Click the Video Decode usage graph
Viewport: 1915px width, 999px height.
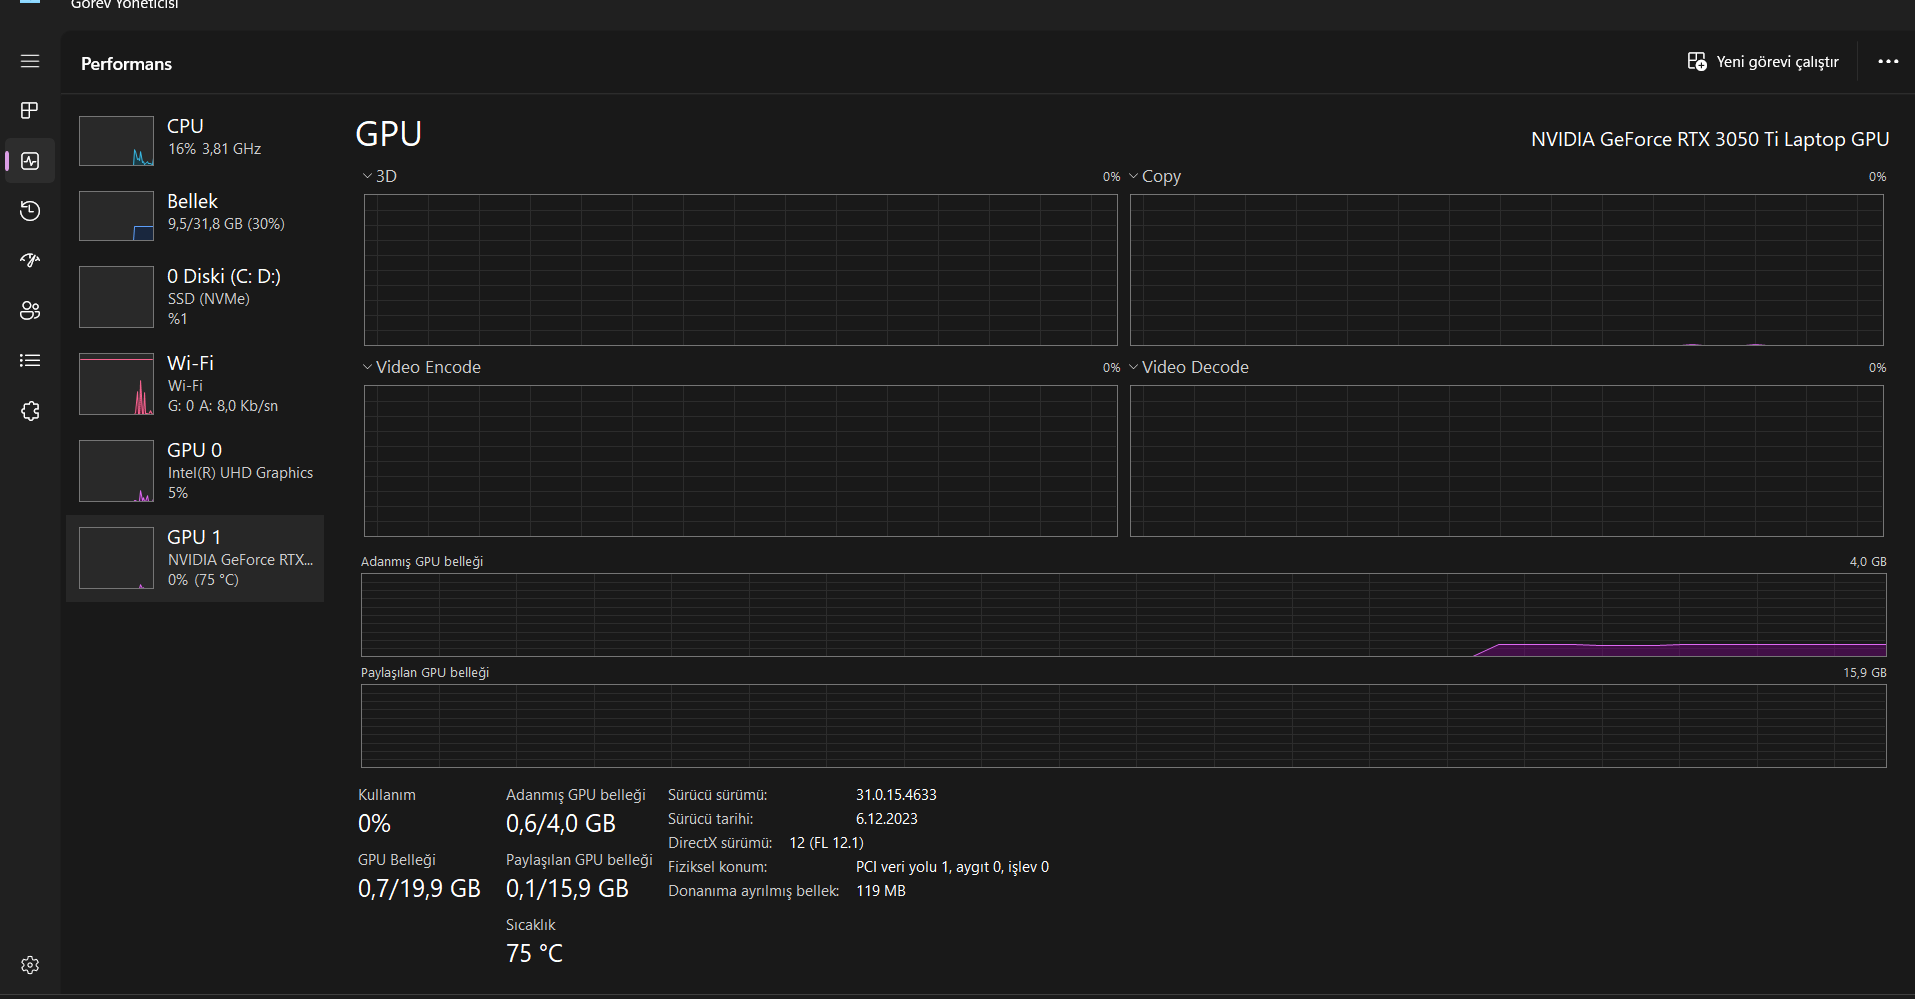[x=1506, y=461]
